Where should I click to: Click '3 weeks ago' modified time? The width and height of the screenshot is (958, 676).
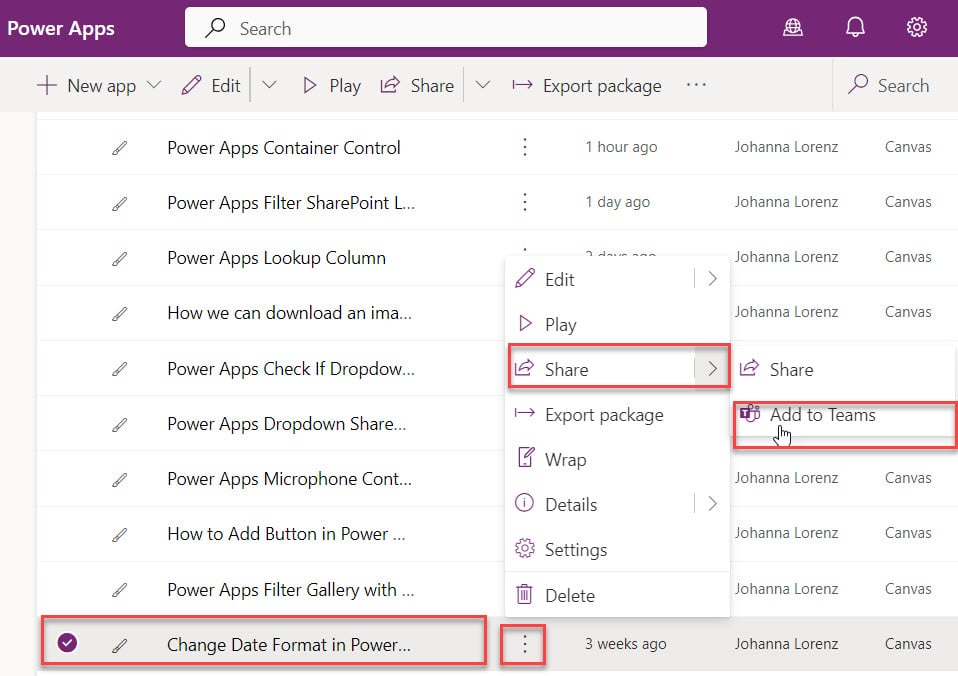click(626, 644)
